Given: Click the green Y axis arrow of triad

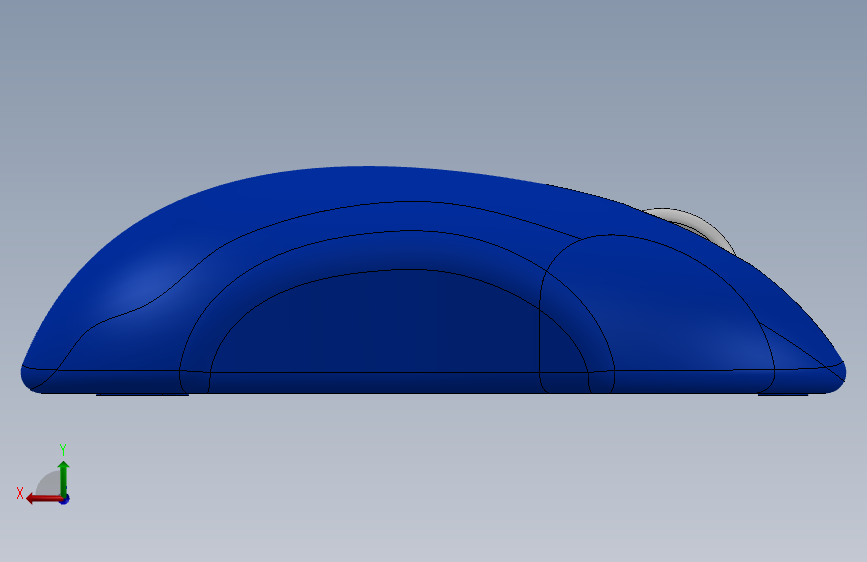Looking at the screenshot, I should pyautogui.click(x=64, y=478).
